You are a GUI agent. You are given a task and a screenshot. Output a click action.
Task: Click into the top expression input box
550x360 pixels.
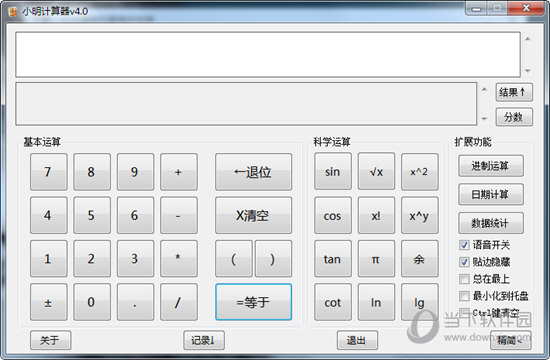point(268,54)
